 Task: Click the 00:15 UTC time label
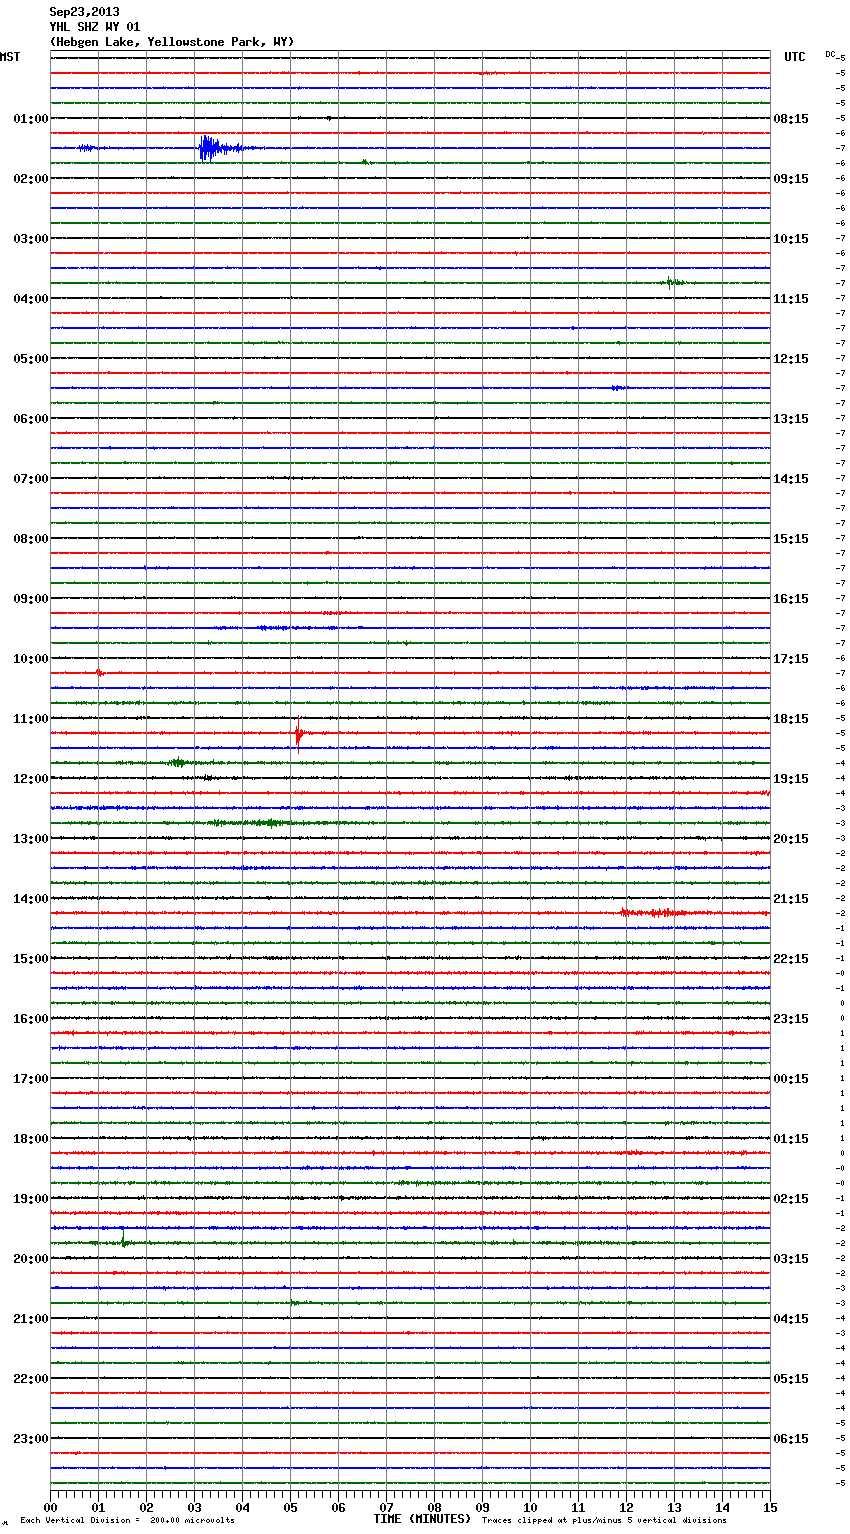click(791, 1079)
